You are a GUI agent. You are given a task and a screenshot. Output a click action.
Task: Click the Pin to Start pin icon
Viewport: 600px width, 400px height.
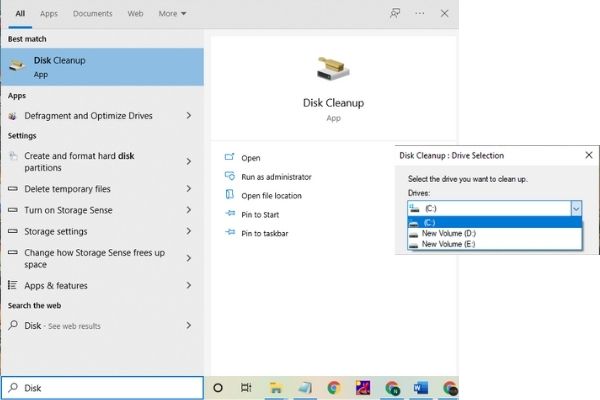pyautogui.click(x=230, y=213)
